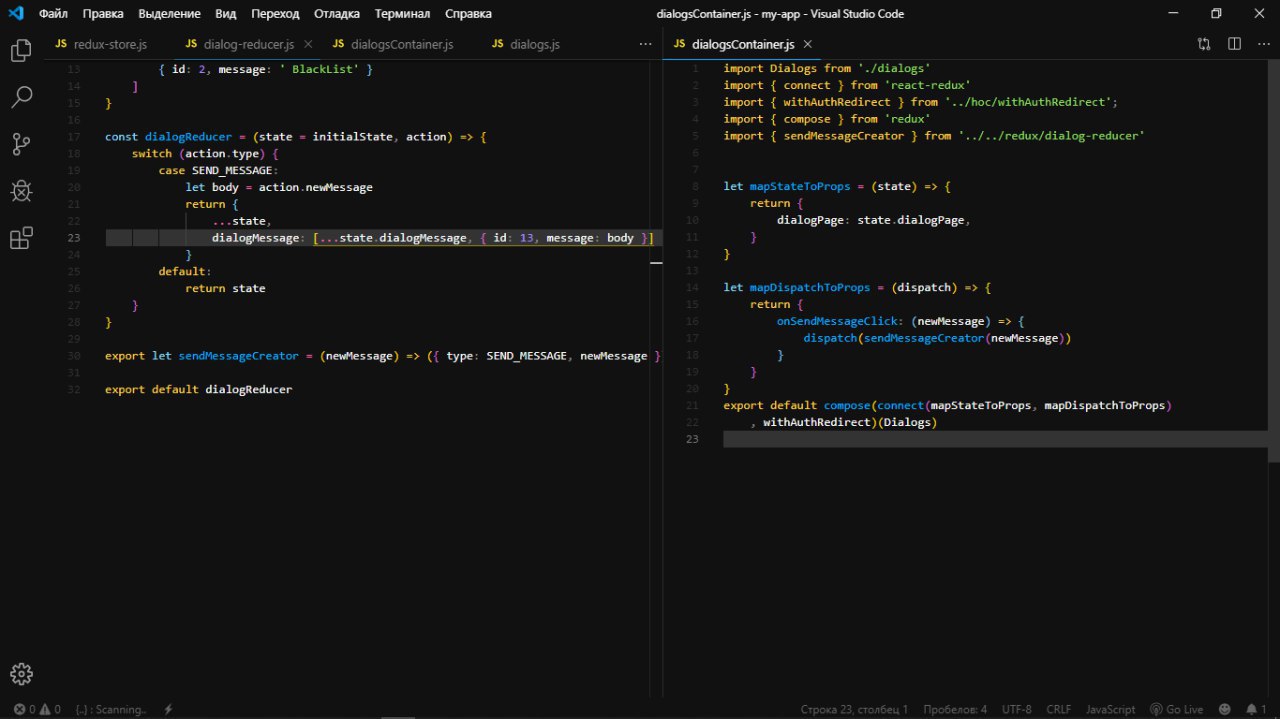Click the Manage gear icon
Image resolution: width=1280 pixels, height=719 pixels.
[x=21, y=674]
